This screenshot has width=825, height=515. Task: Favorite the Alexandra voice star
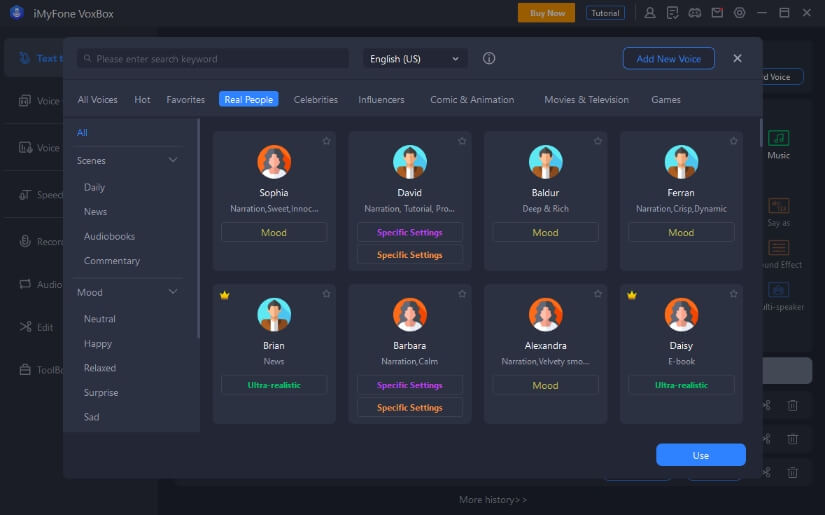tap(598, 294)
